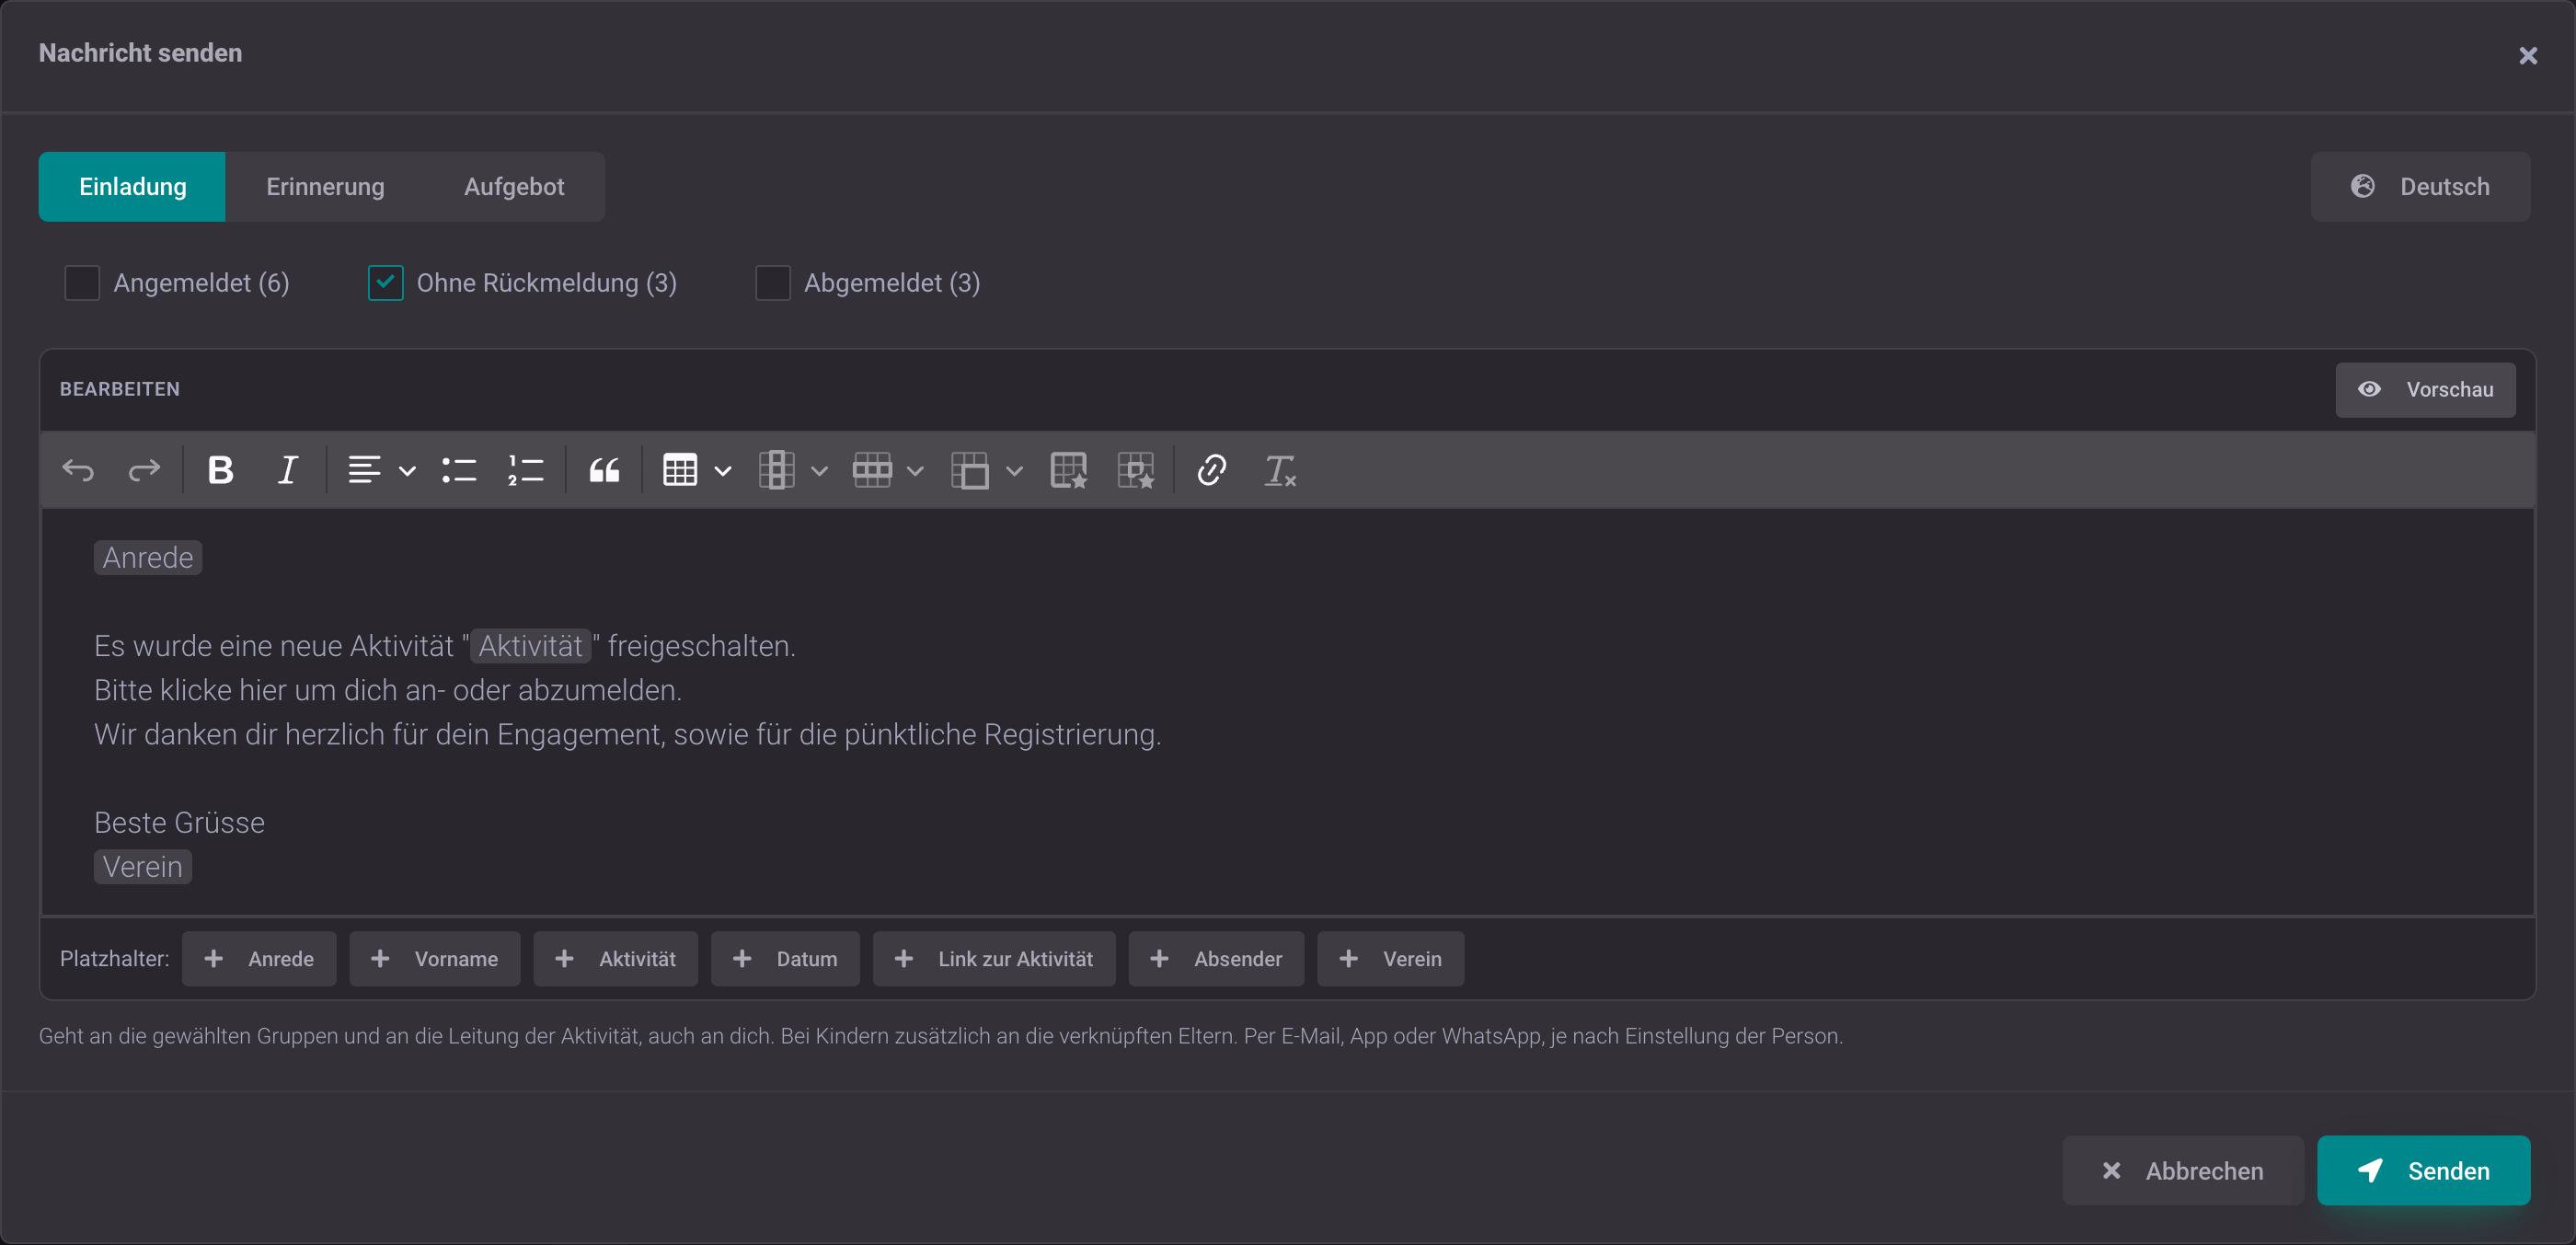This screenshot has width=2576, height=1245.
Task: Click the Senden button
Action: pyautogui.click(x=2424, y=1171)
